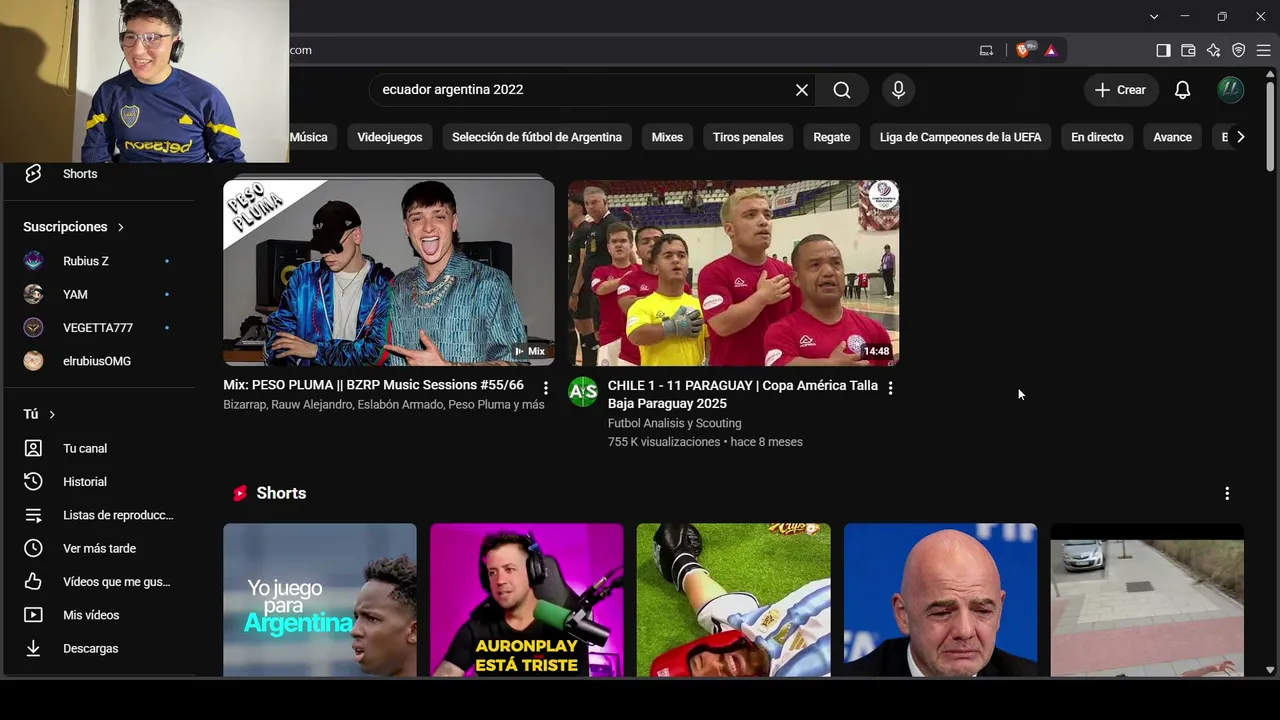
Task: Open Vídeos que me gustan in sidebar
Action: (x=98, y=582)
